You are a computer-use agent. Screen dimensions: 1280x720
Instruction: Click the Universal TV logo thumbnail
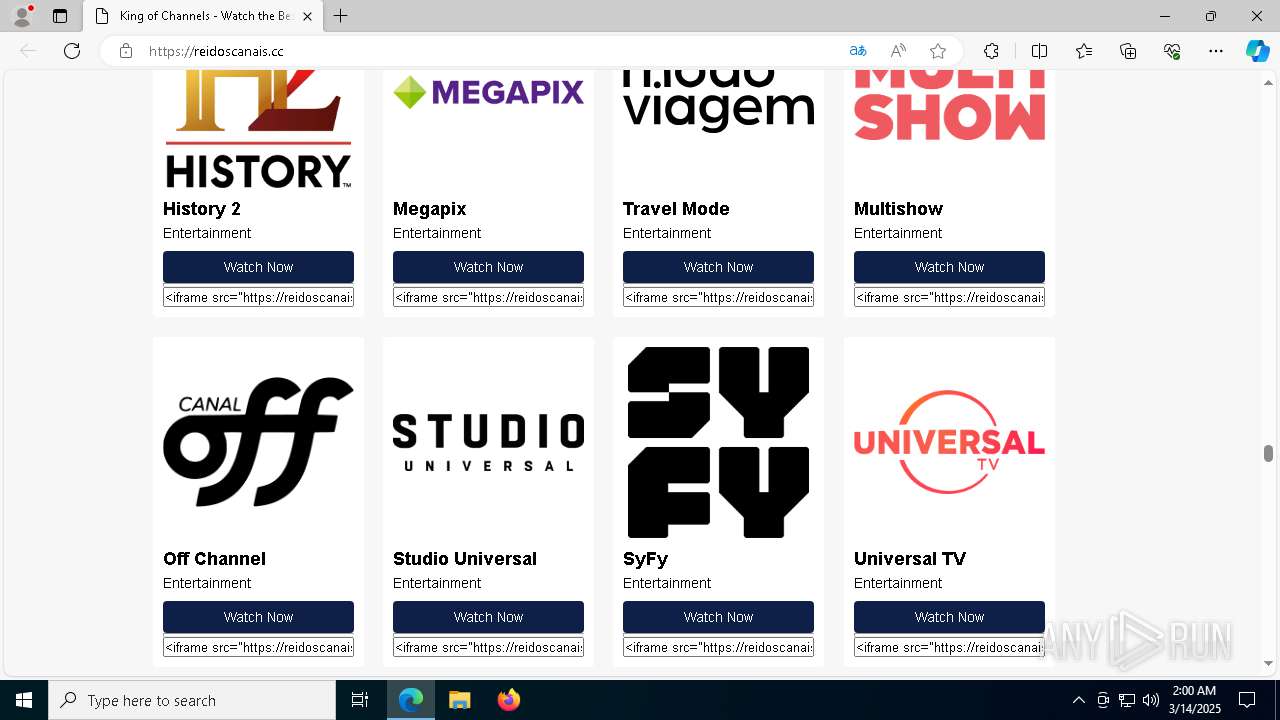[949, 442]
